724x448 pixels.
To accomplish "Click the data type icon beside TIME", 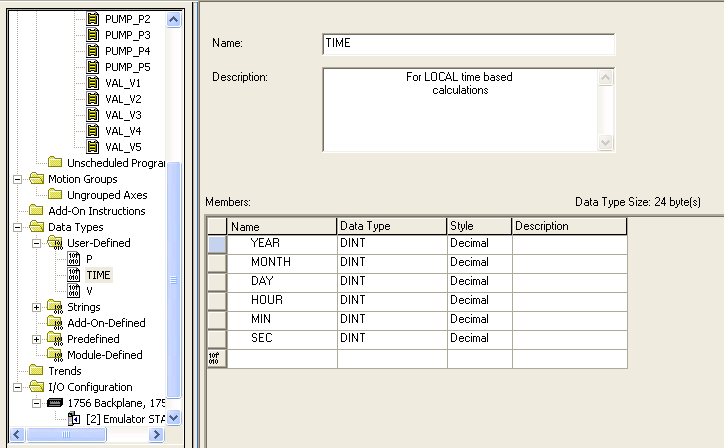I will point(73,275).
